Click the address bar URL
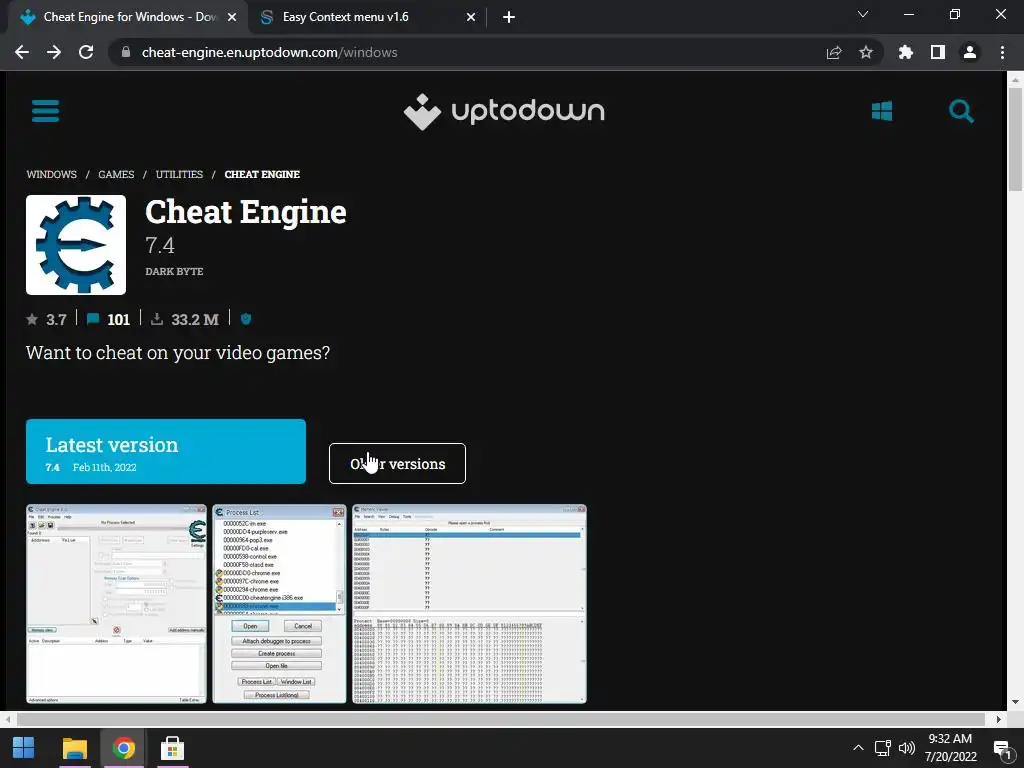1024x768 pixels. point(269,52)
